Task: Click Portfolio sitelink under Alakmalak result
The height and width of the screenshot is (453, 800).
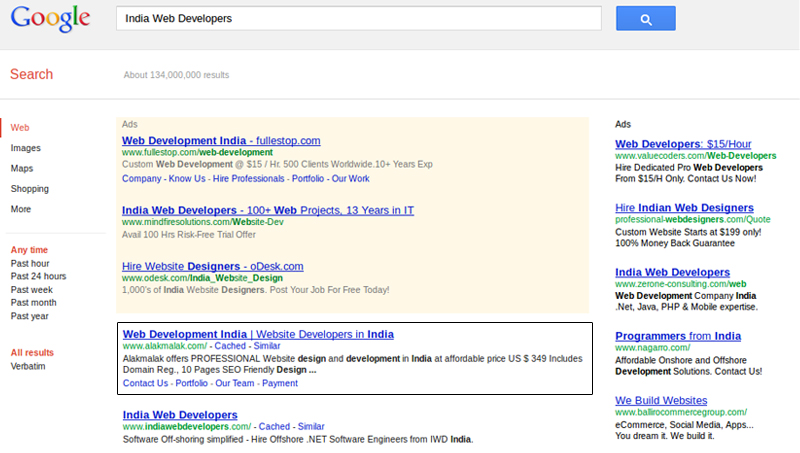Action: [x=191, y=383]
